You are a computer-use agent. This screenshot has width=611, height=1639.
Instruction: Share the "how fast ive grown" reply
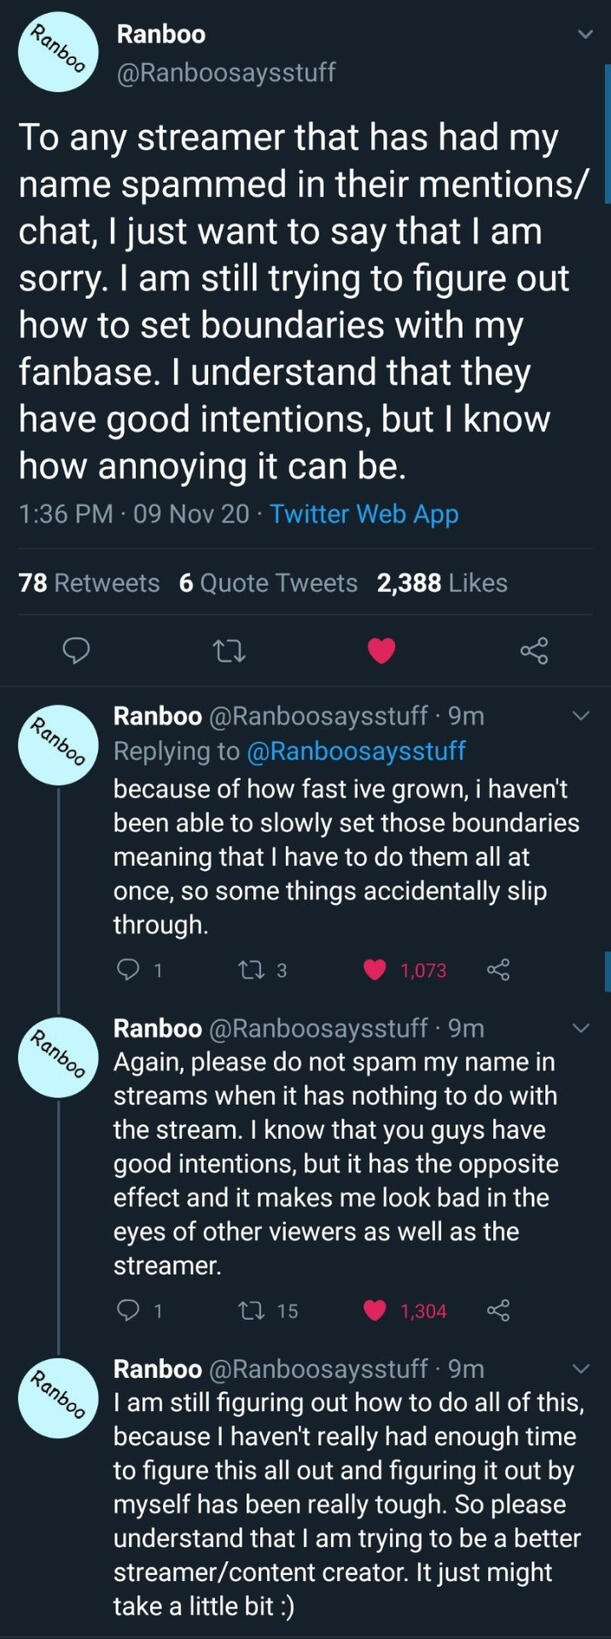pos(497,970)
